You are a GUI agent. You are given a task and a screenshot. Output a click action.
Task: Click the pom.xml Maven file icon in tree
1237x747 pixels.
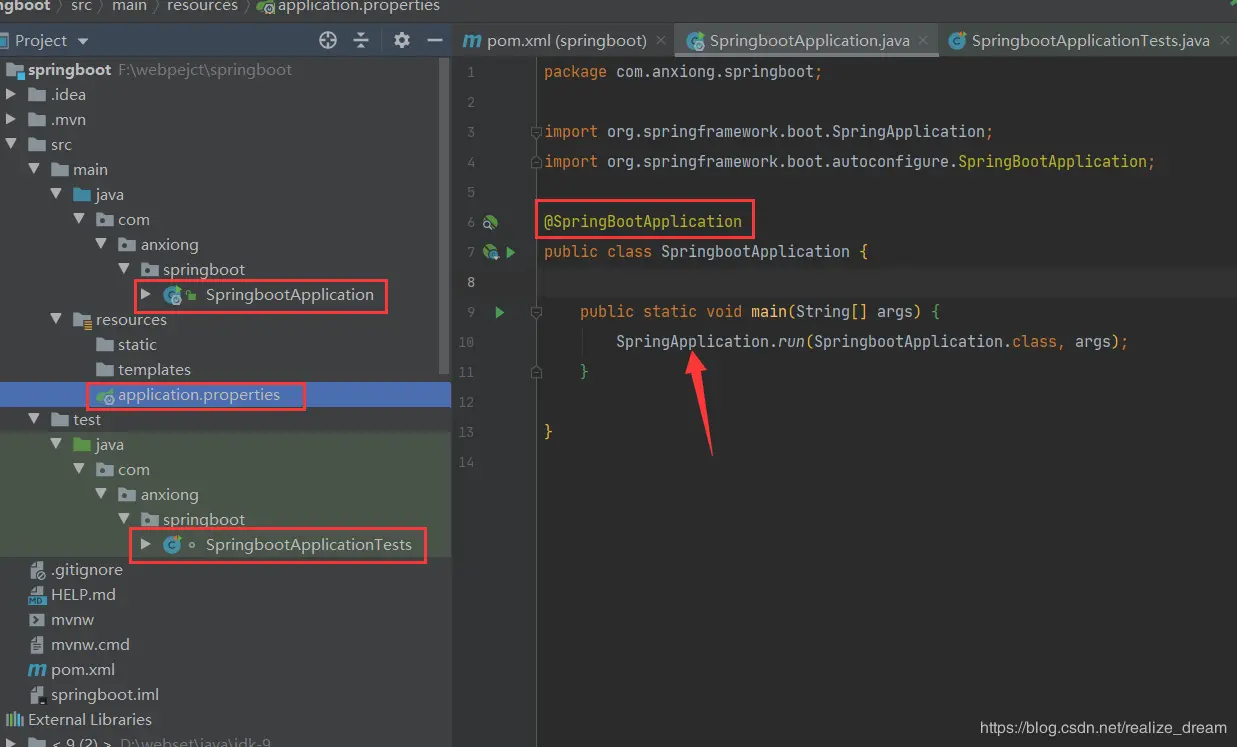pyautogui.click(x=37, y=670)
